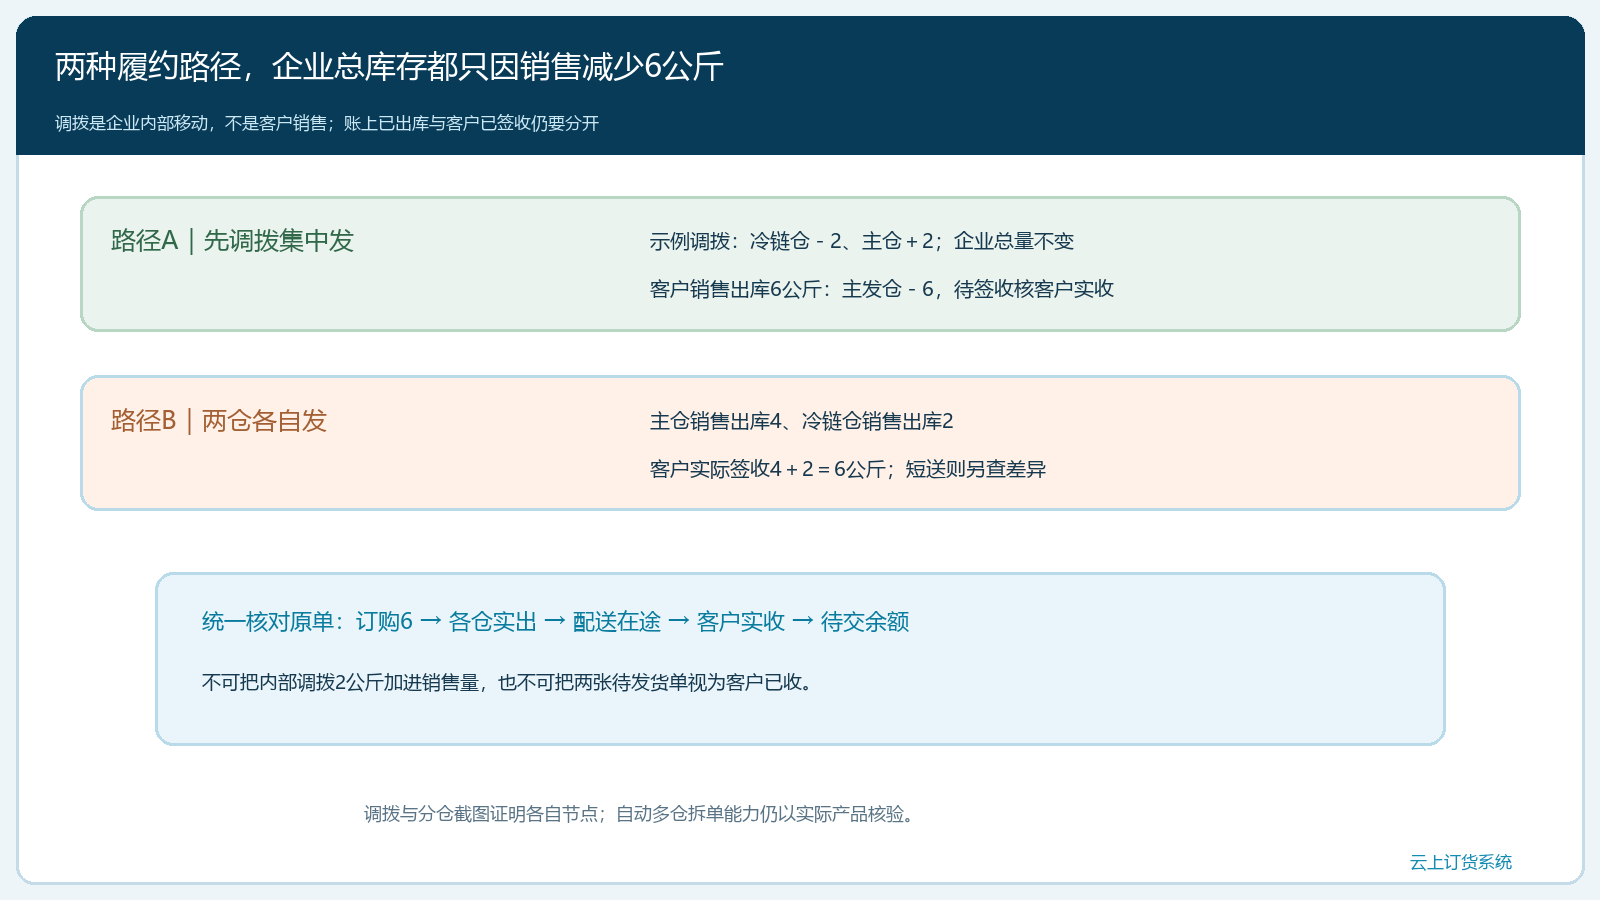This screenshot has height=900, width=1600.
Task: Click the line 客户实际签收4 + 2 = 6公斤
Action: (x=848, y=469)
